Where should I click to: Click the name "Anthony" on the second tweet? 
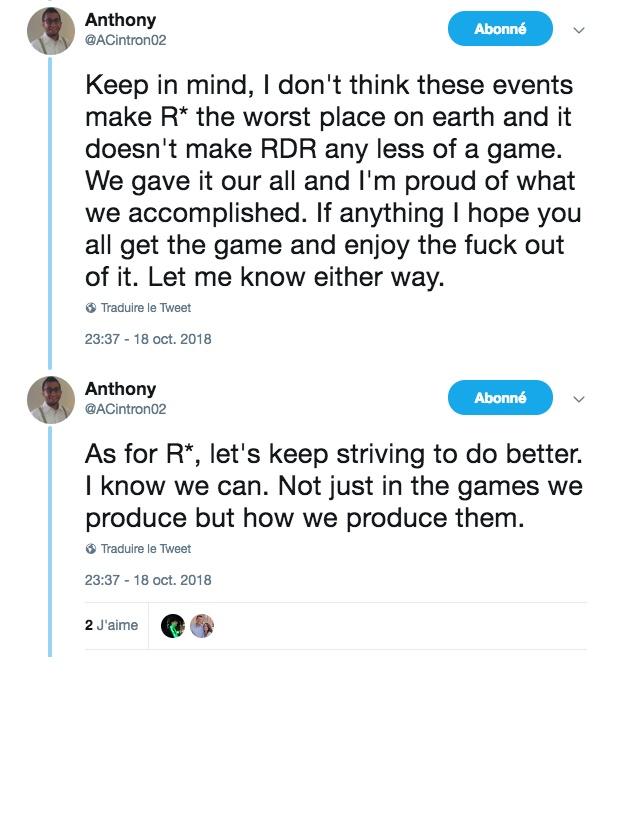point(120,389)
